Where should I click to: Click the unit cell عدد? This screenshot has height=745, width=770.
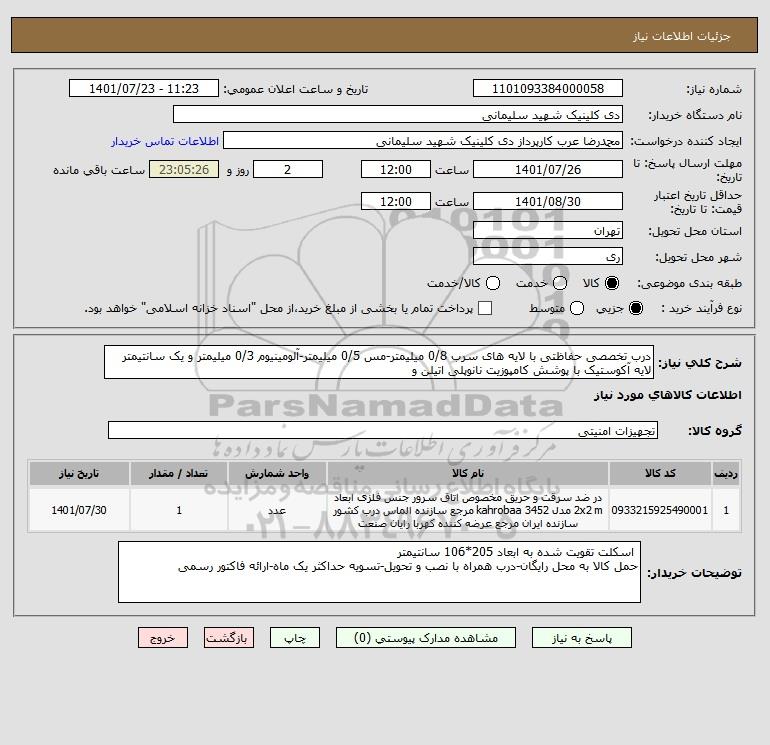tap(277, 510)
